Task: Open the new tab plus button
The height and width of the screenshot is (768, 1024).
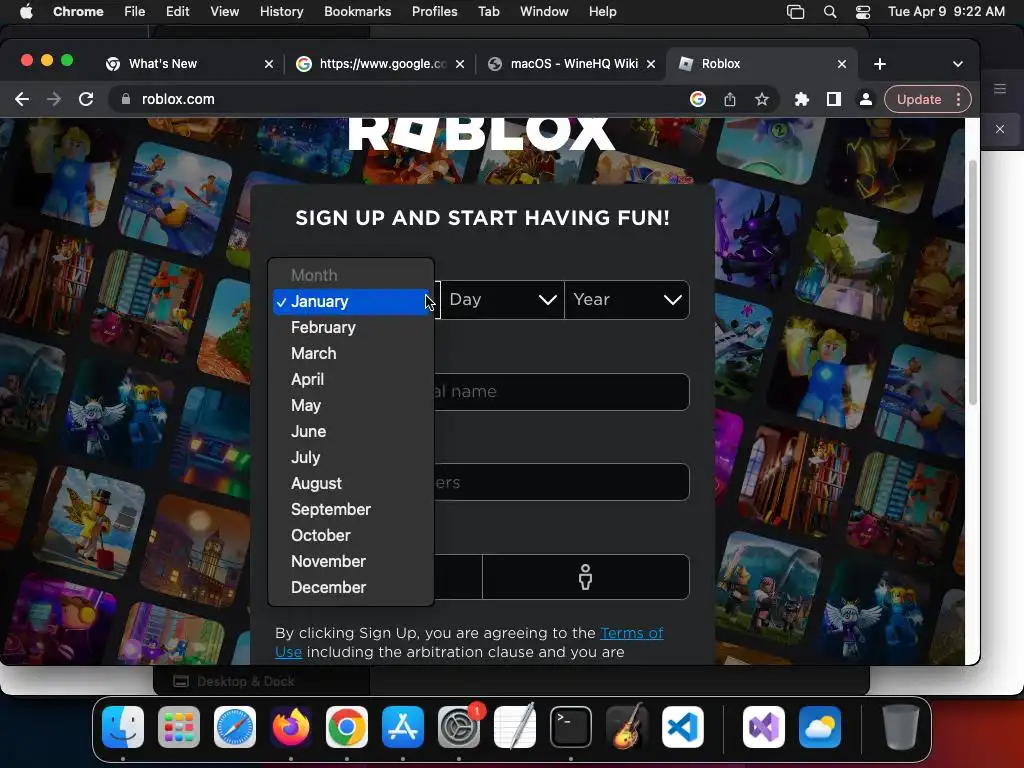Action: pyautogui.click(x=880, y=64)
